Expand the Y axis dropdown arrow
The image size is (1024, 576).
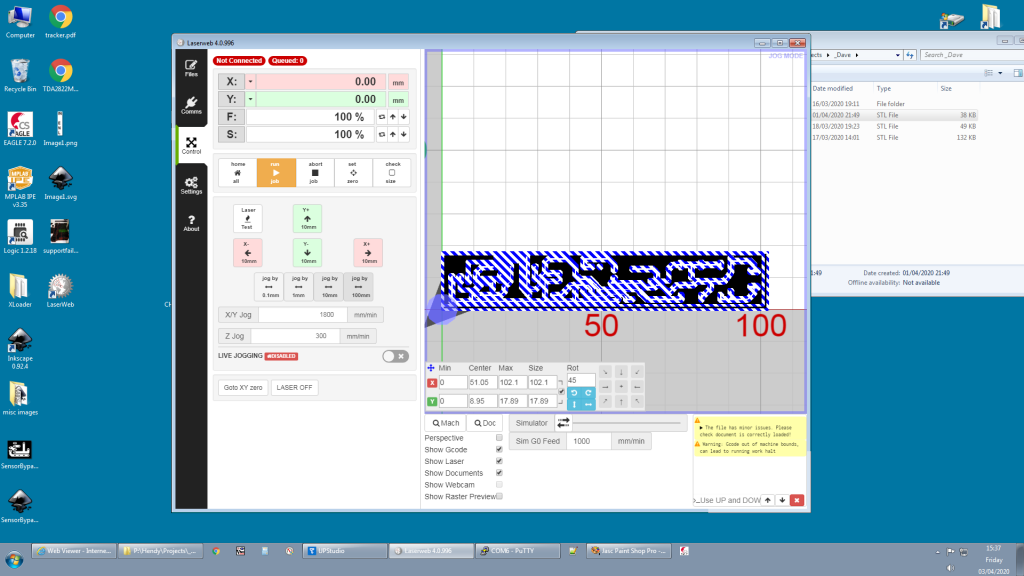tap(251, 99)
